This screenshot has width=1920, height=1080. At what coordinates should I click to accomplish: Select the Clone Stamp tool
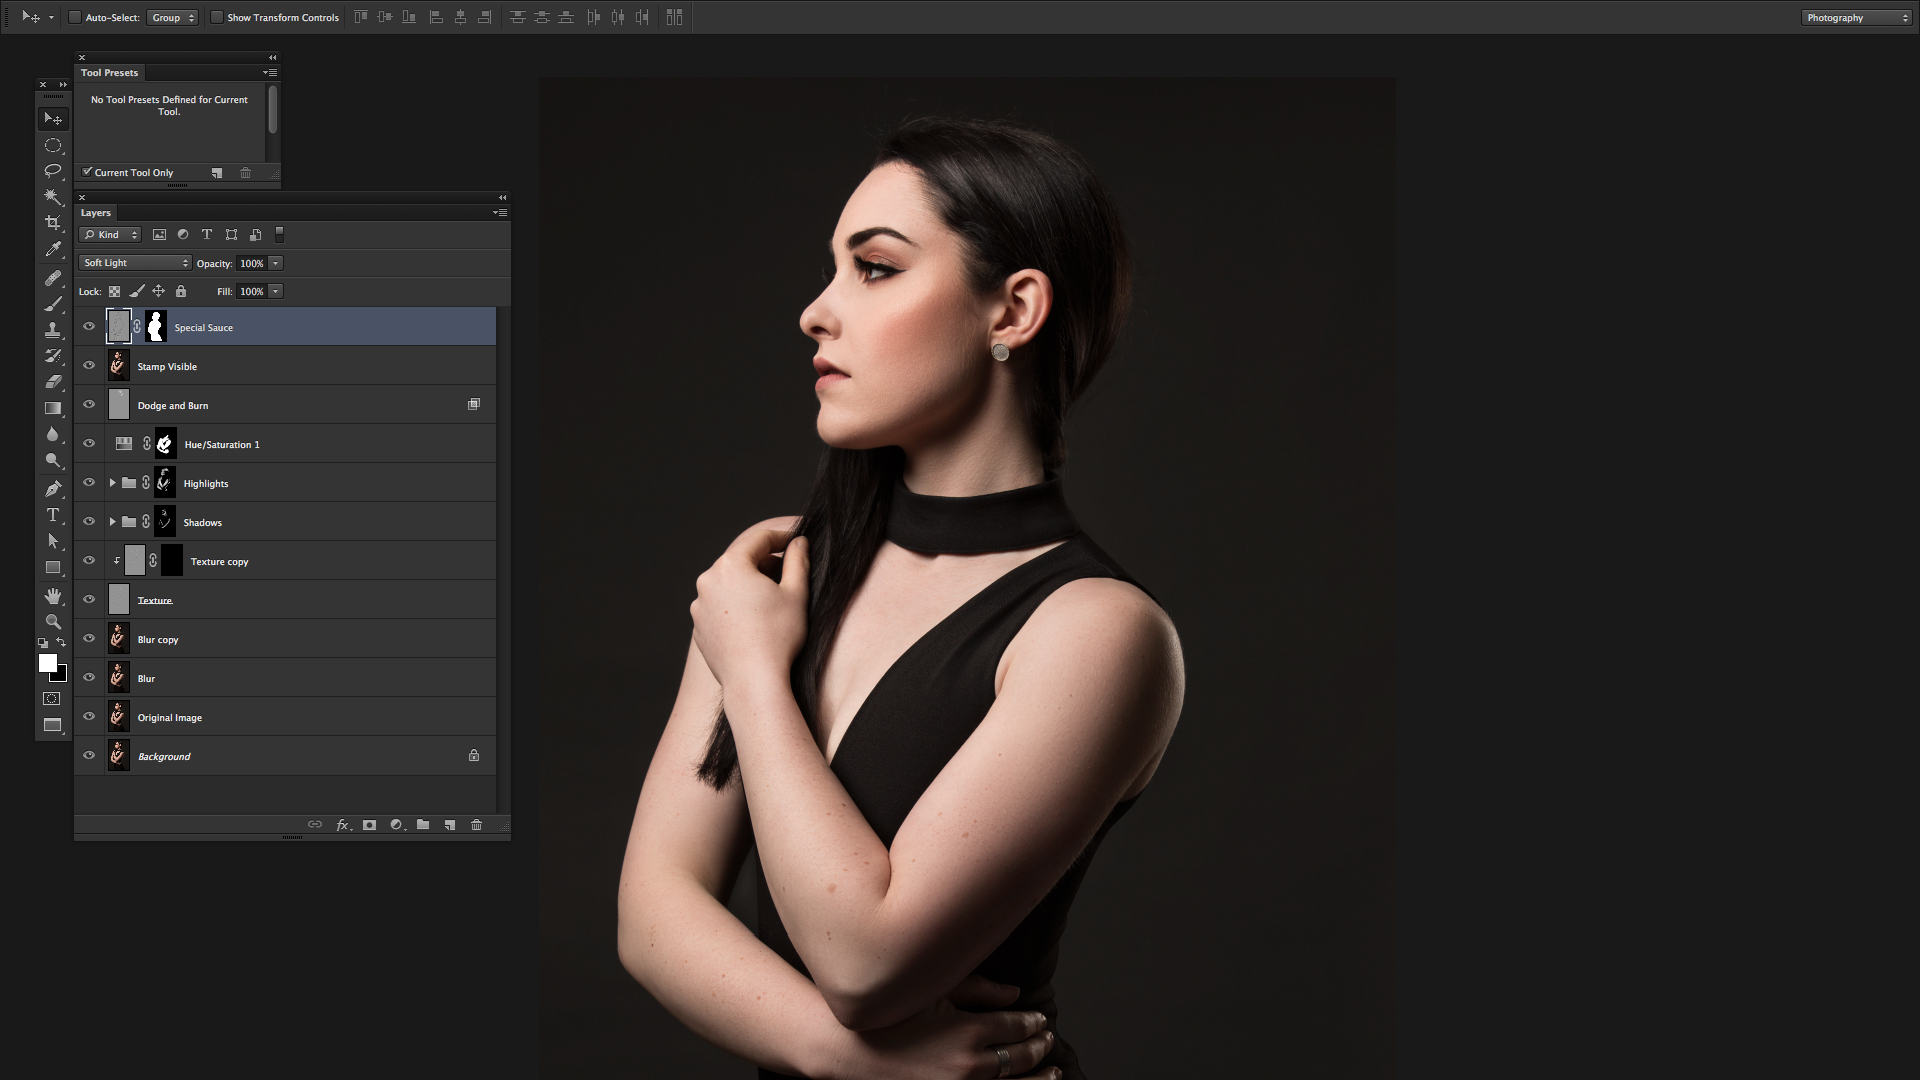point(52,327)
